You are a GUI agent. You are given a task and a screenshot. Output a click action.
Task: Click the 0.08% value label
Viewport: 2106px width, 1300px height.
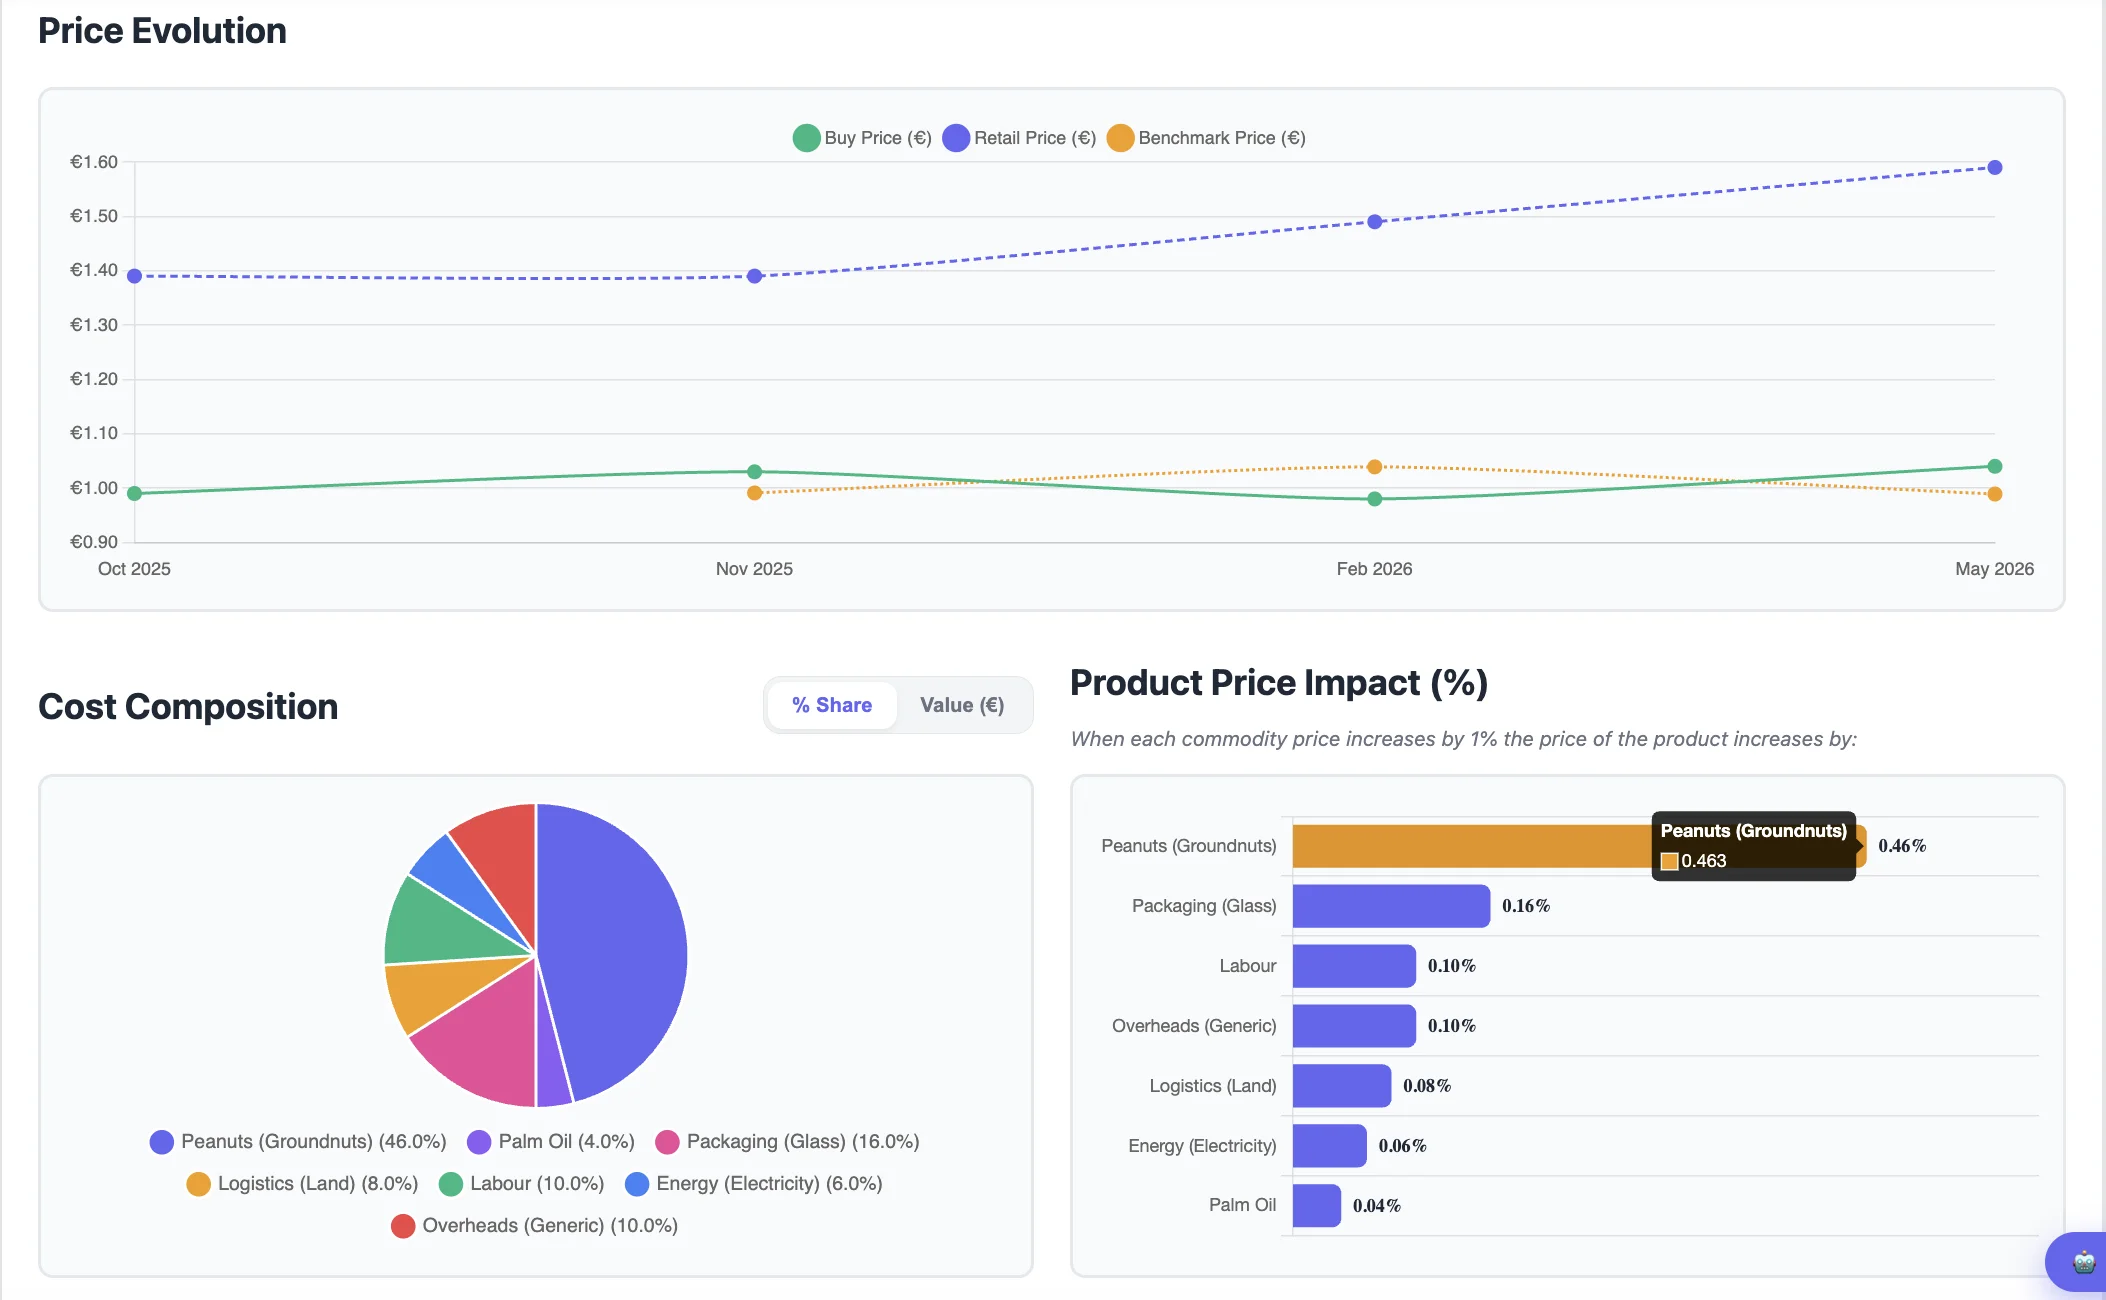(1427, 1086)
